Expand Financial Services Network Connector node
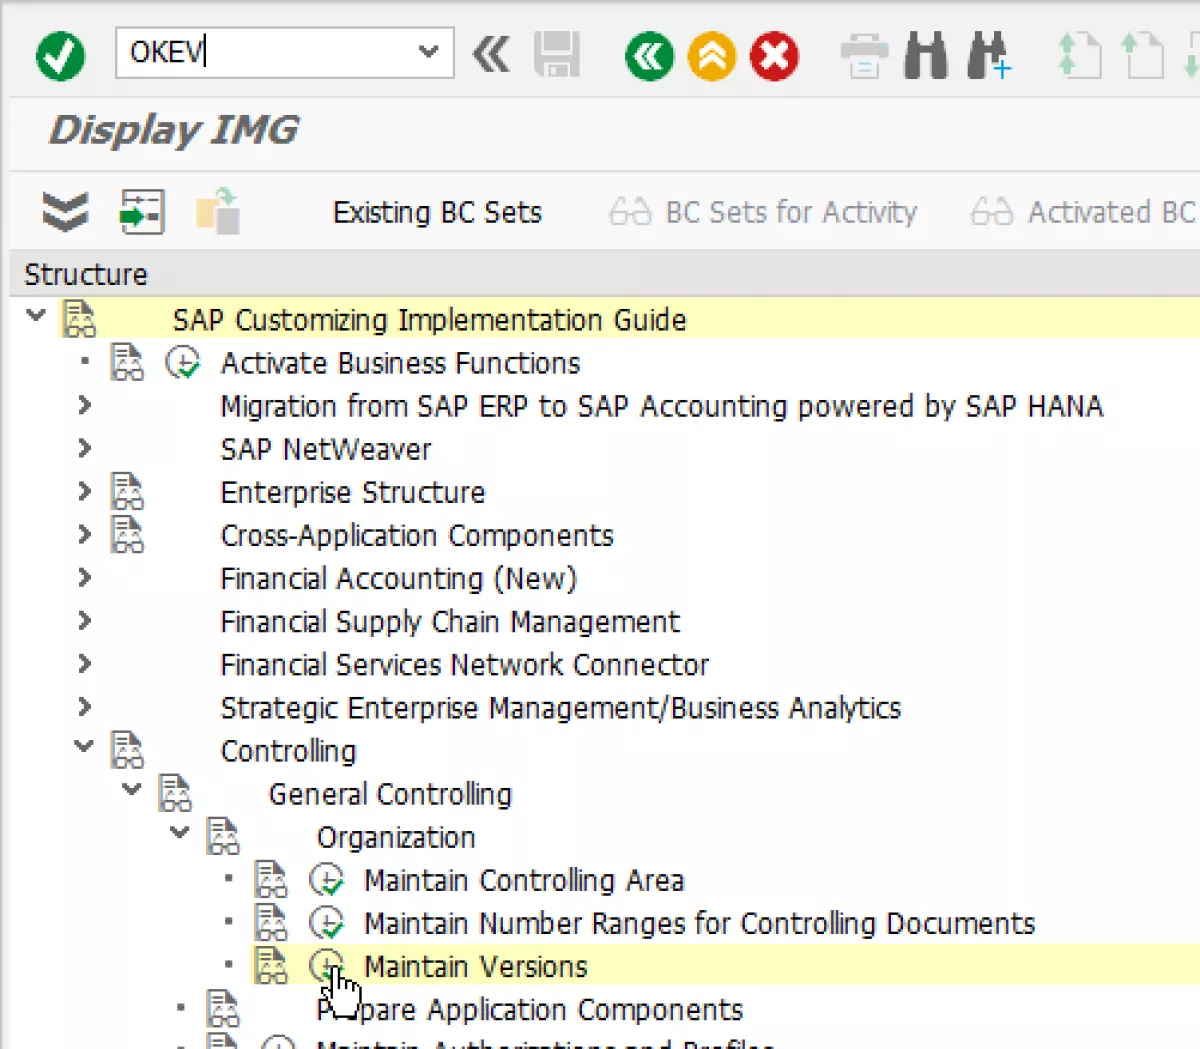This screenshot has height=1049, width=1200. tap(84, 663)
